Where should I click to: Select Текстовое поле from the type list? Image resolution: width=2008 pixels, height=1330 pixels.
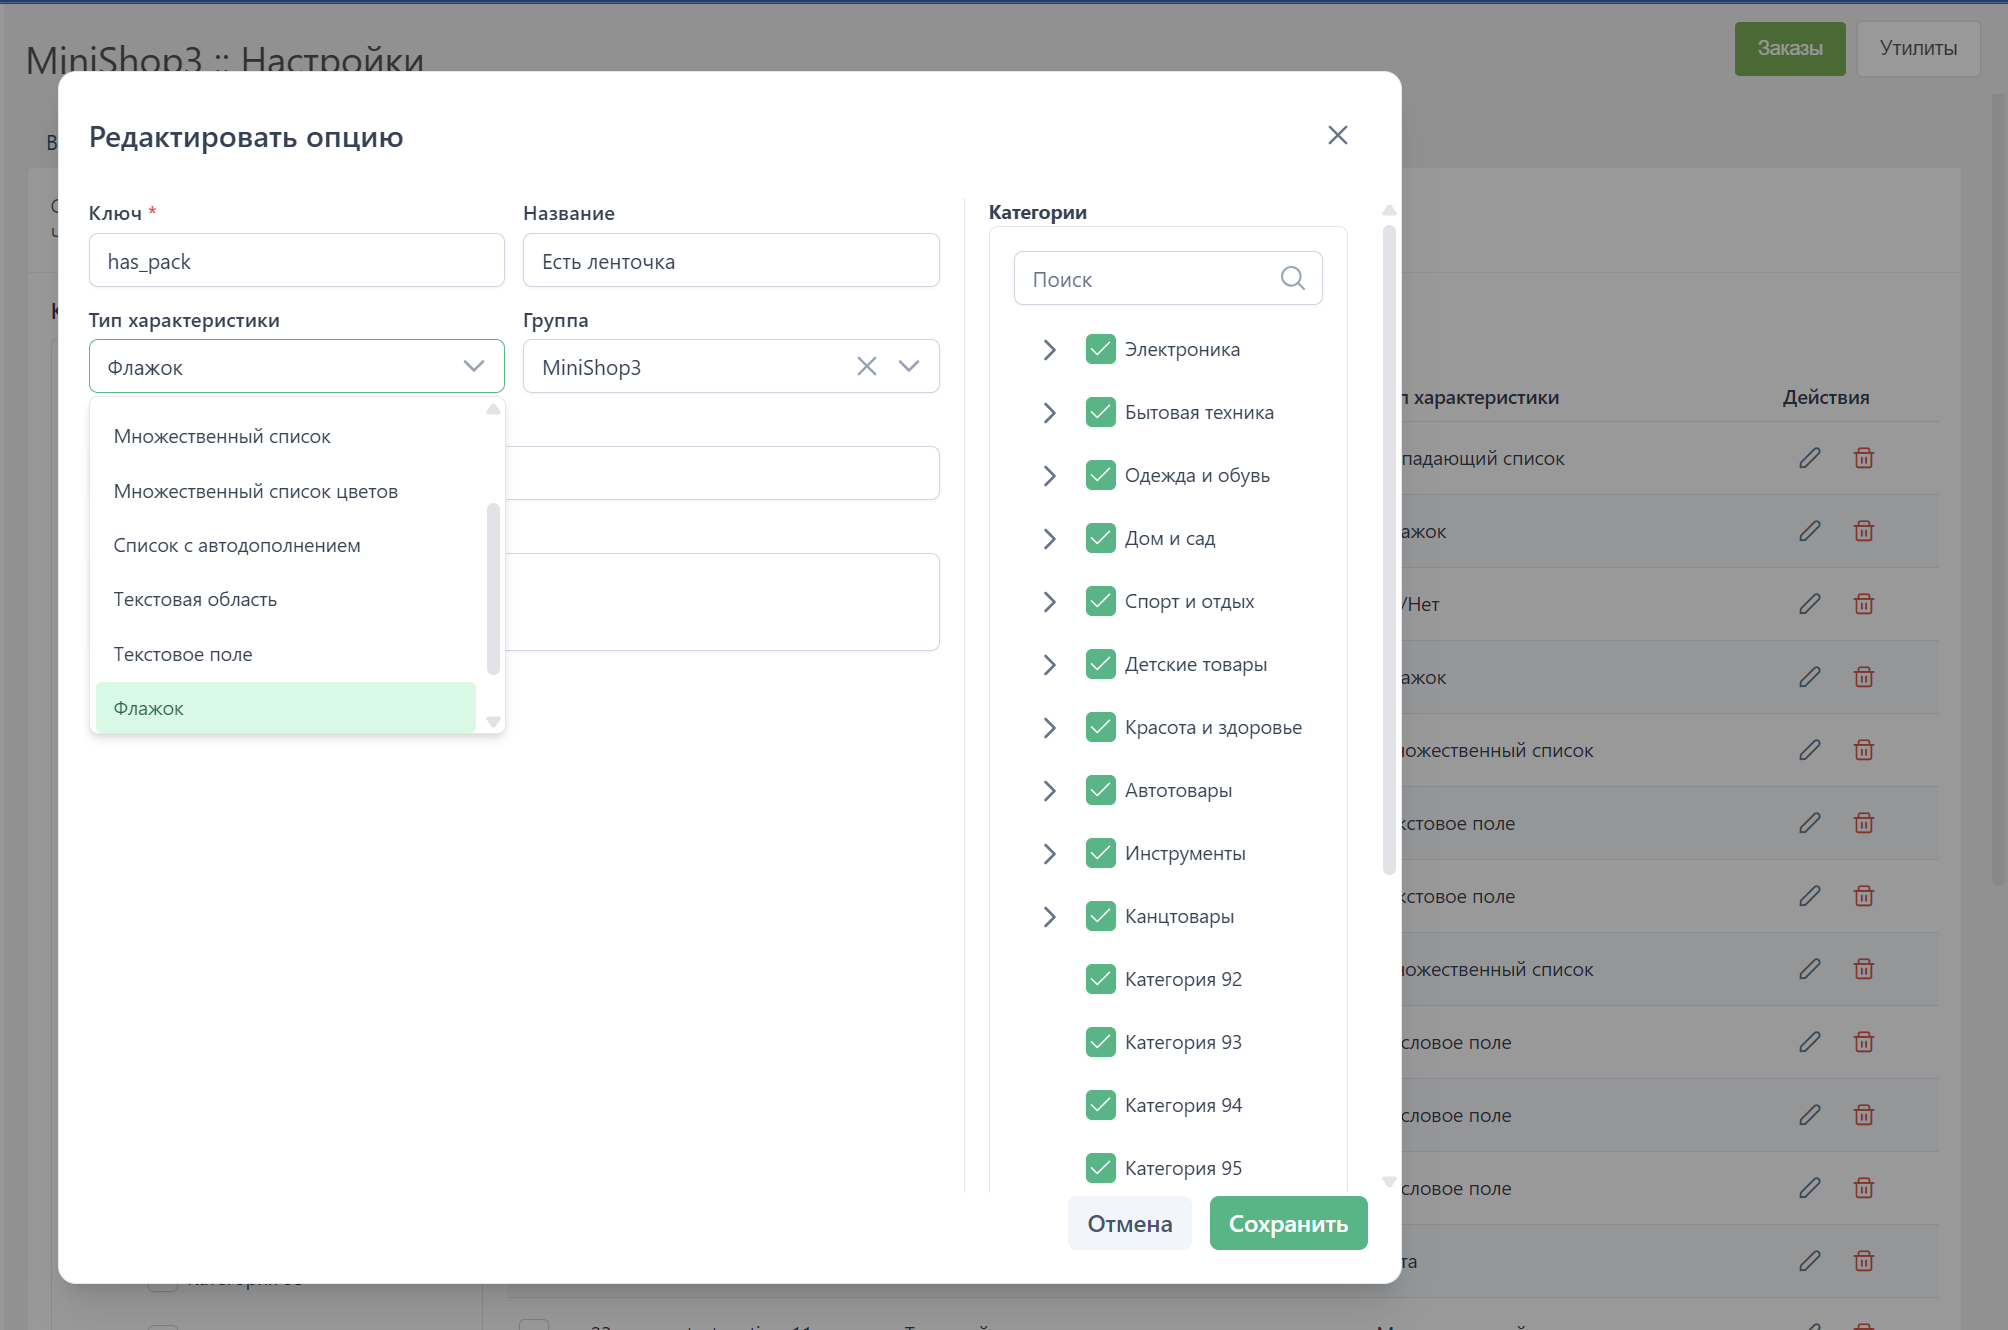click(183, 654)
